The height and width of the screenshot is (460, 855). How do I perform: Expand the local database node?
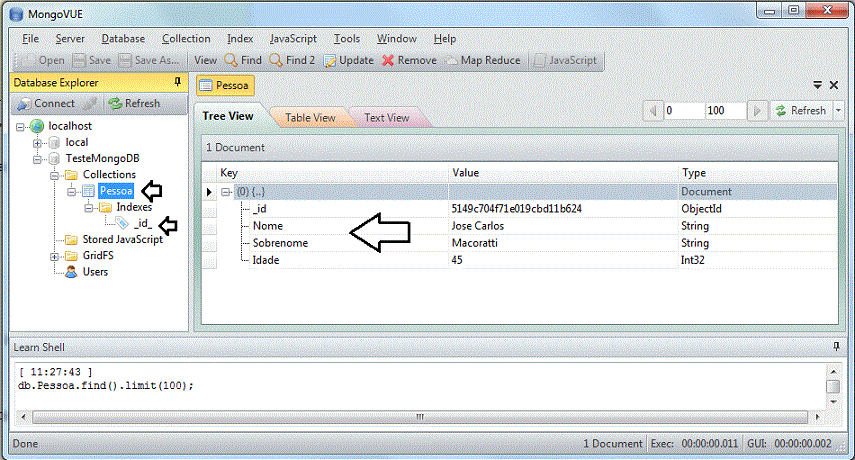pyautogui.click(x=37, y=143)
